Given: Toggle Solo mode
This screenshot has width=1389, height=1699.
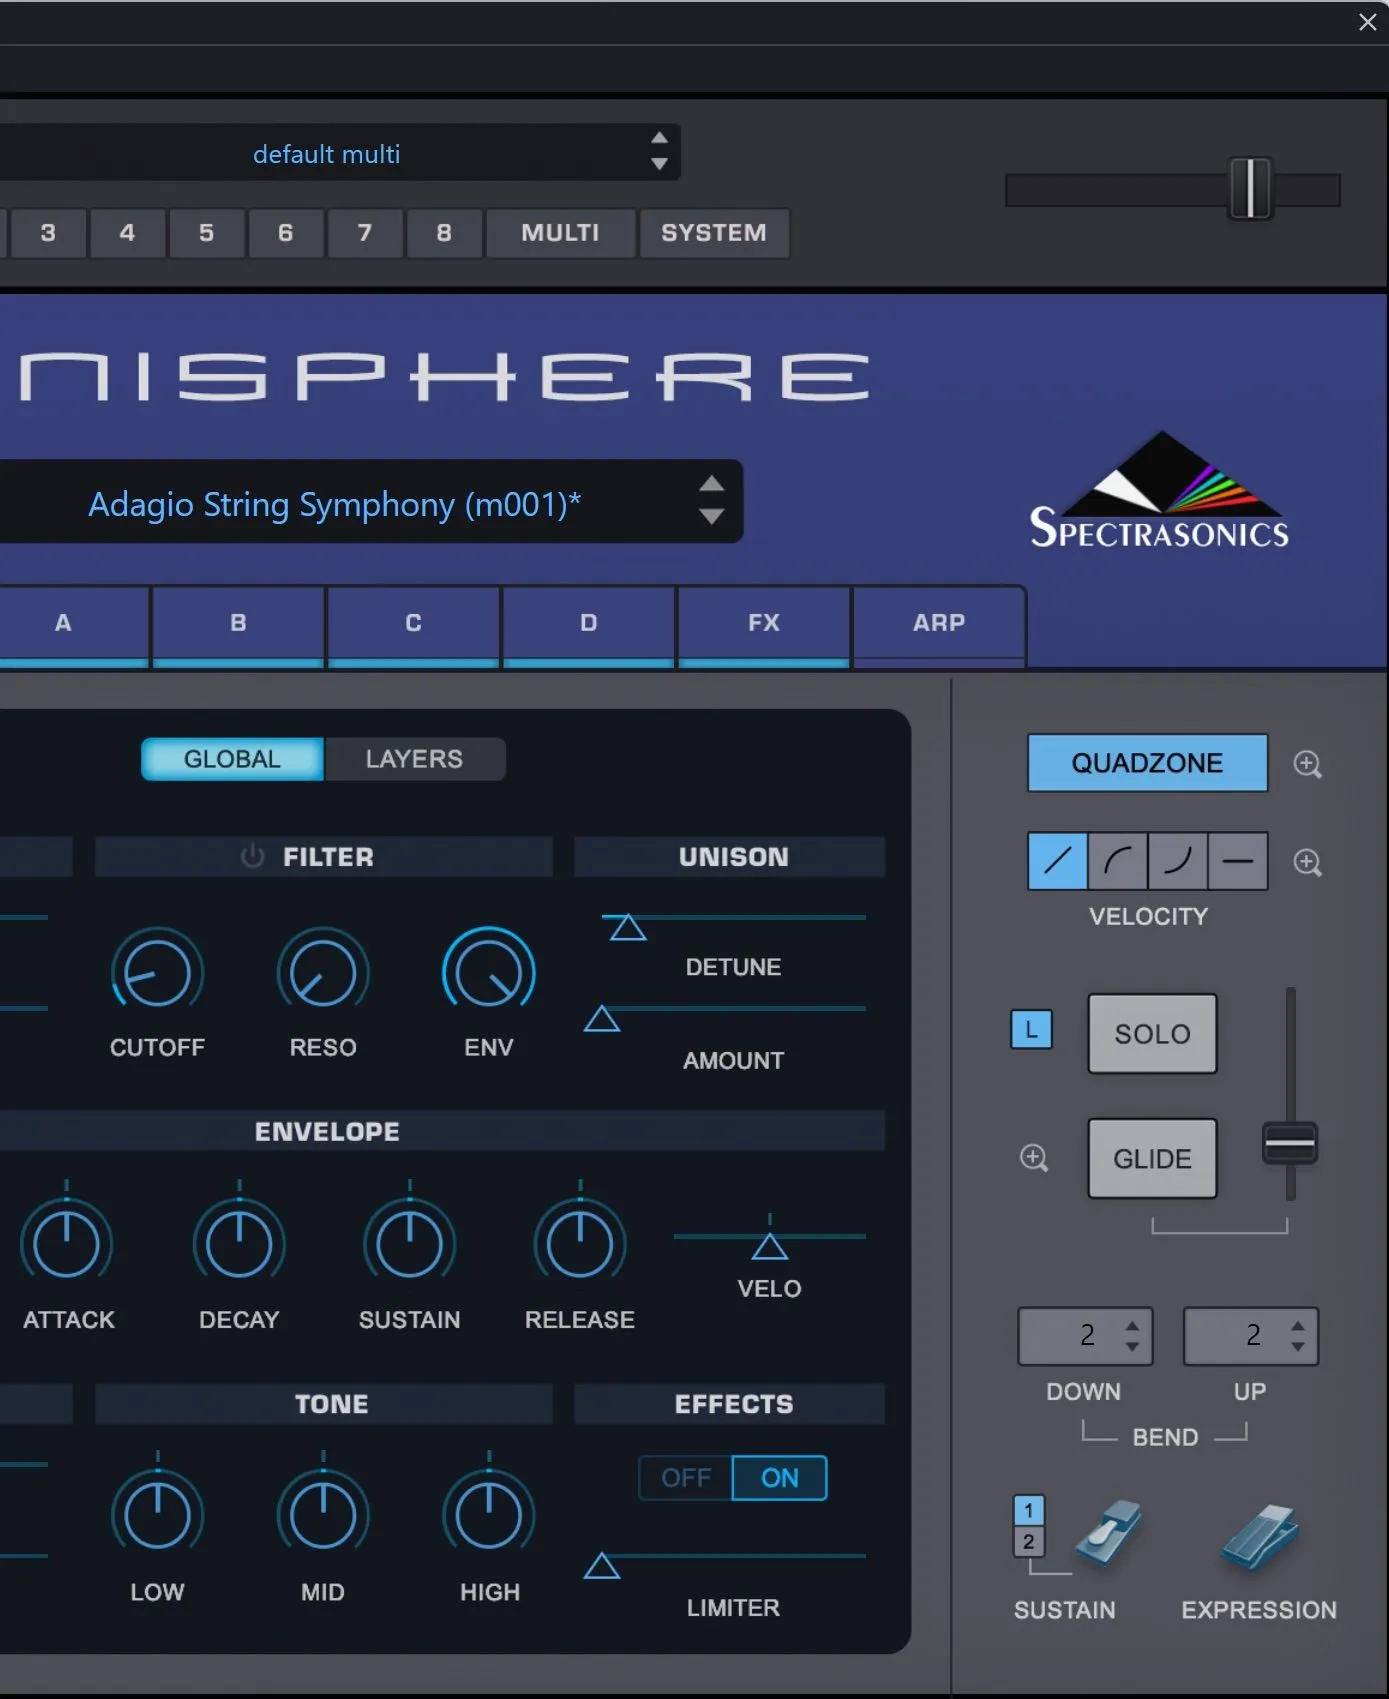Looking at the screenshot, I should 1152,1033.
